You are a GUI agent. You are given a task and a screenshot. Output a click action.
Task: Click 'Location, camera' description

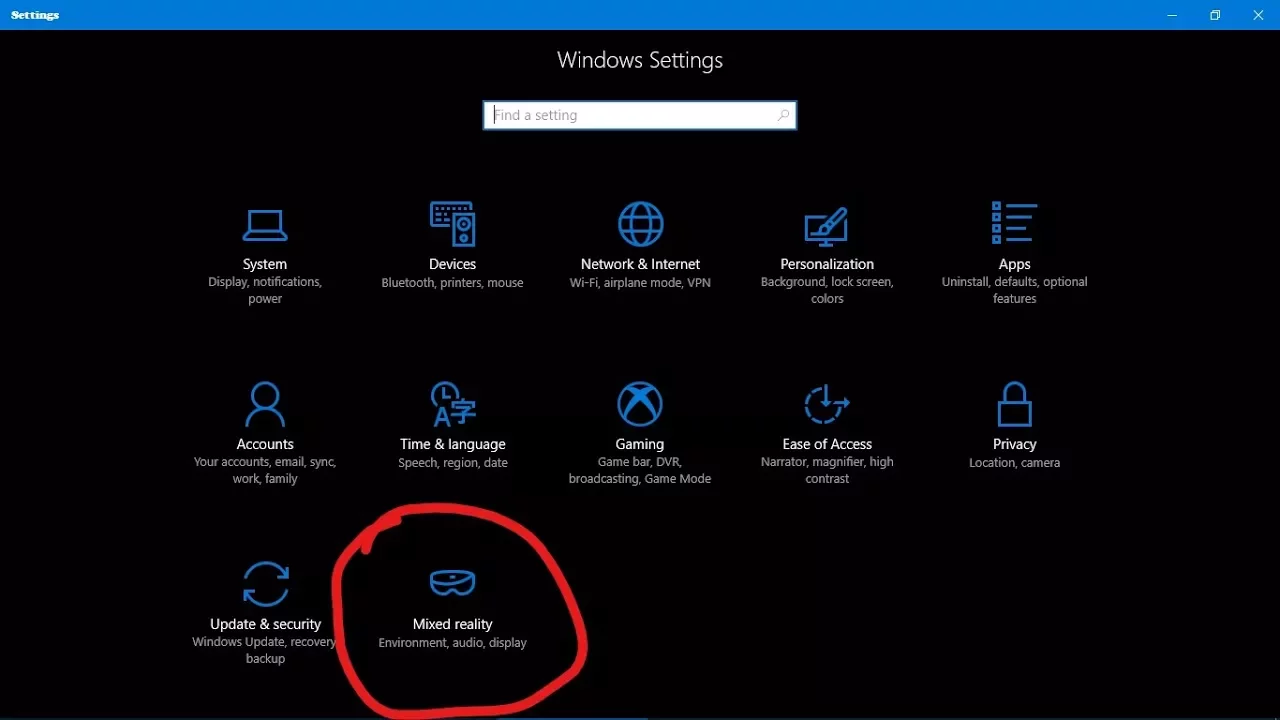(1014, 463)
